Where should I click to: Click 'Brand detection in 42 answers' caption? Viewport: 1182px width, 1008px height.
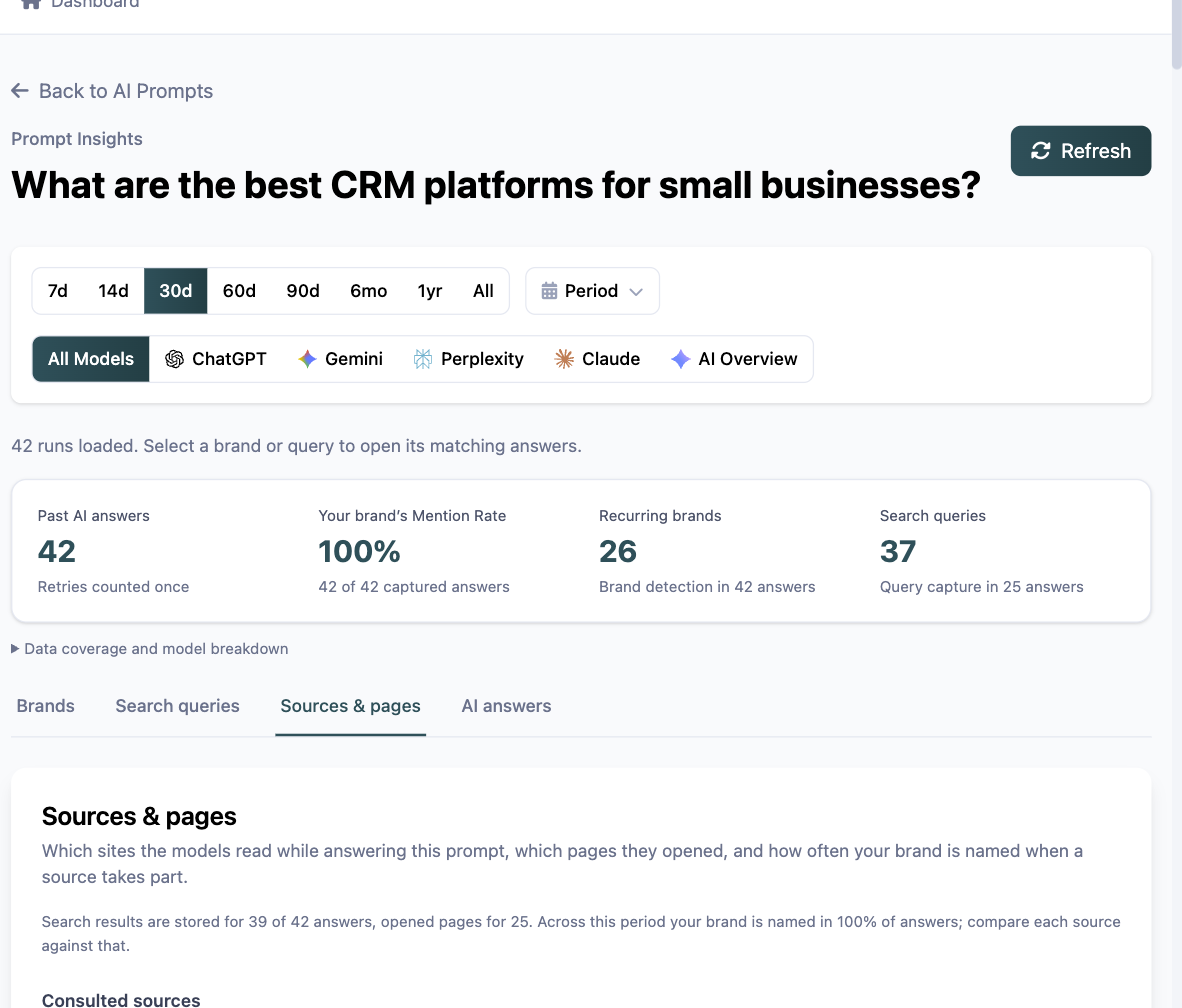click(707, 587)
